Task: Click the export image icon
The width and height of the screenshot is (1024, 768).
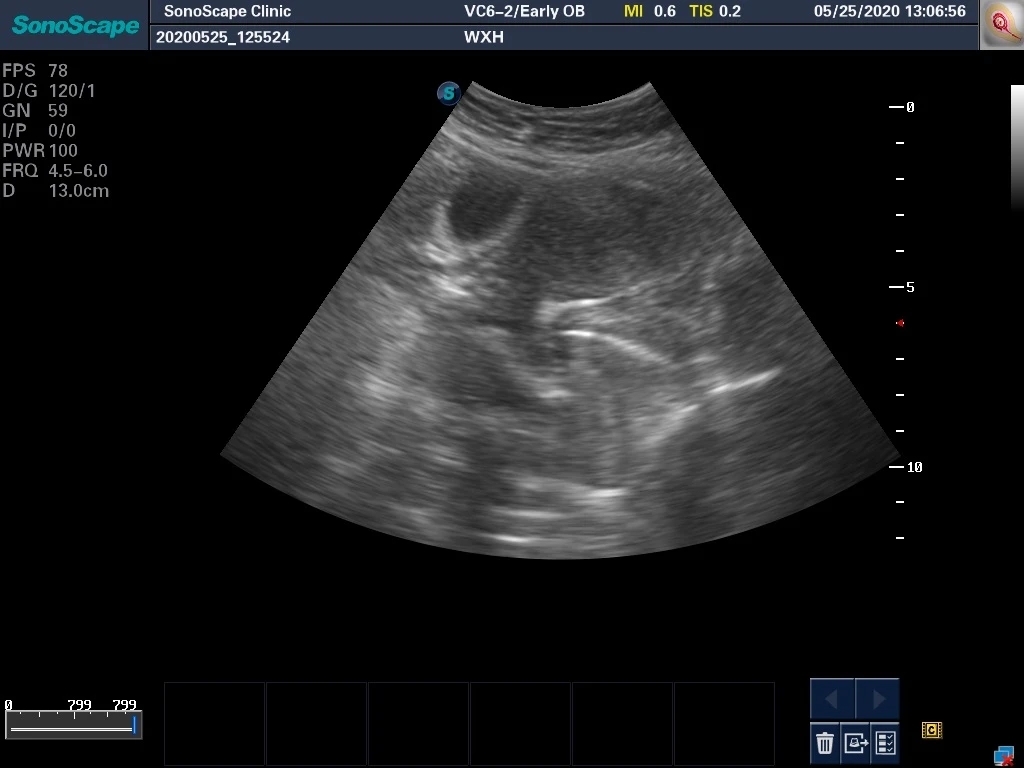Action: pyautogui.click(x=855, y=743)
